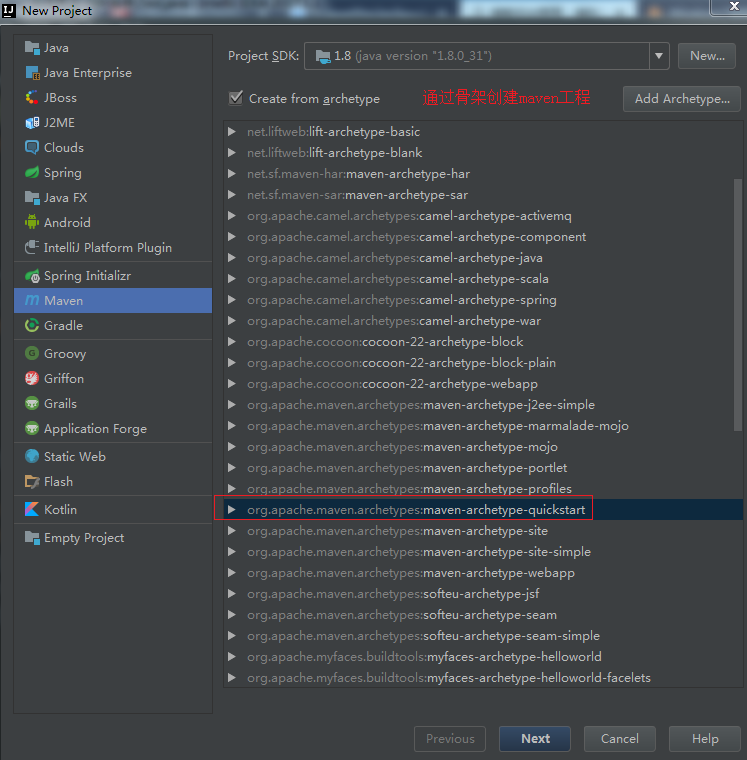Open the Project SDK dropdown arrow

[x=659, y=56]
